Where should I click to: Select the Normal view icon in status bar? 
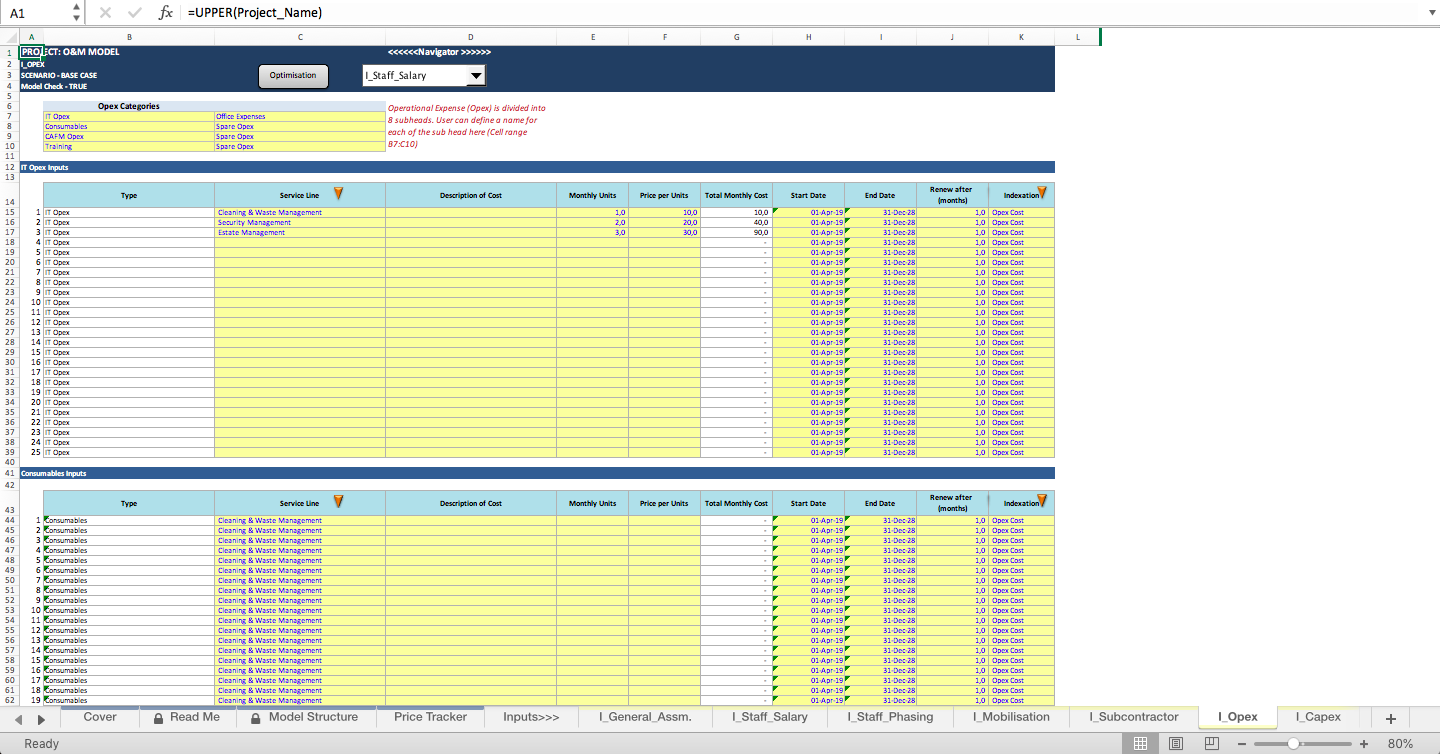click(x=1141, y=743)
